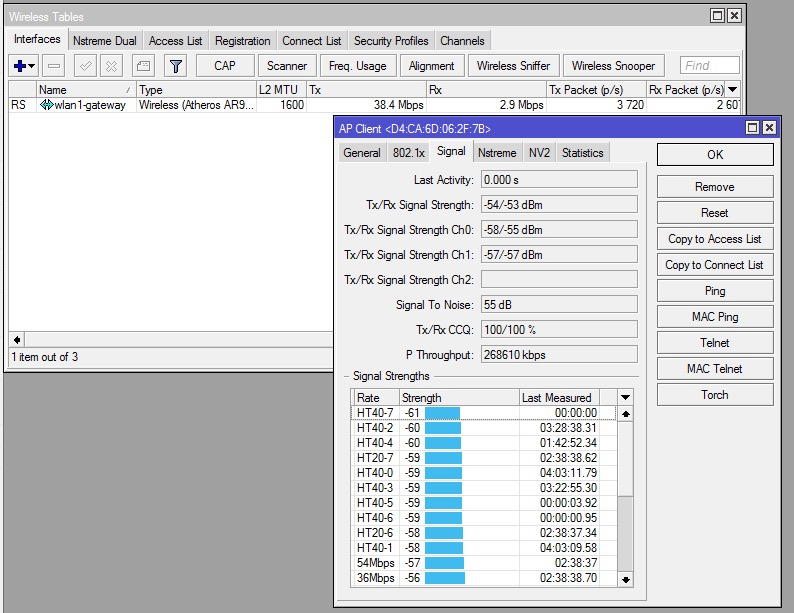Sort signal list by Strength column header
The height and width of the screenshot is (613, 794).
click(x=458, y=398)
